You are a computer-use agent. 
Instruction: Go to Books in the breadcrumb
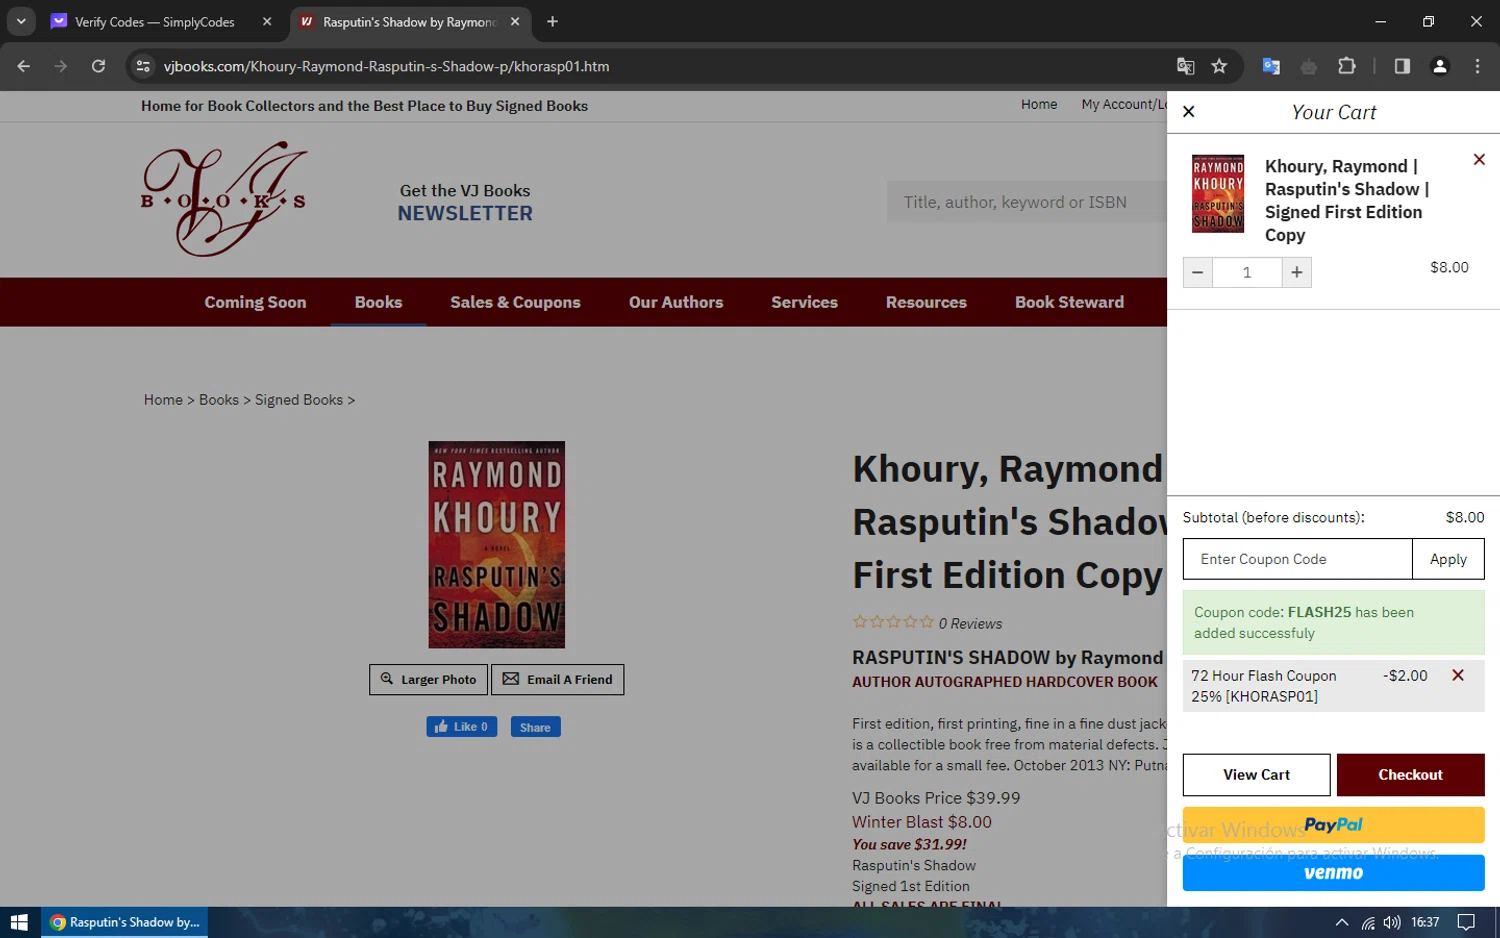(219, 400)
